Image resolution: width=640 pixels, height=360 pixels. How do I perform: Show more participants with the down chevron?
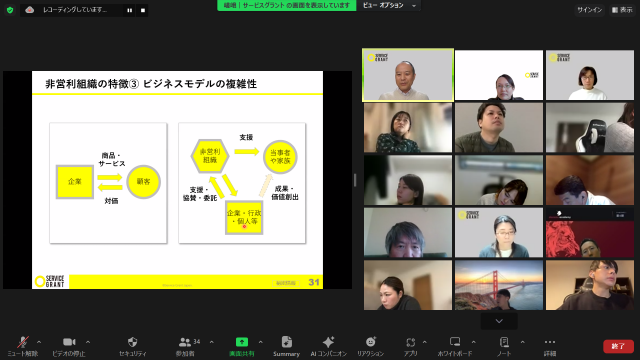tap(499, 321)
